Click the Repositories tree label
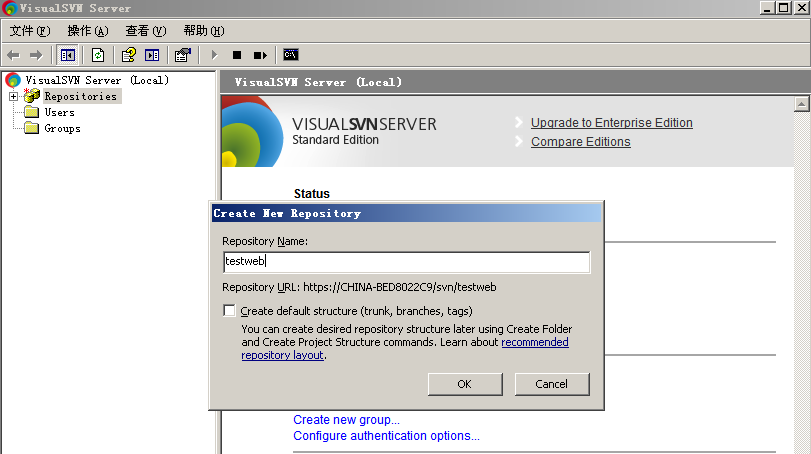 coord(81,96)
